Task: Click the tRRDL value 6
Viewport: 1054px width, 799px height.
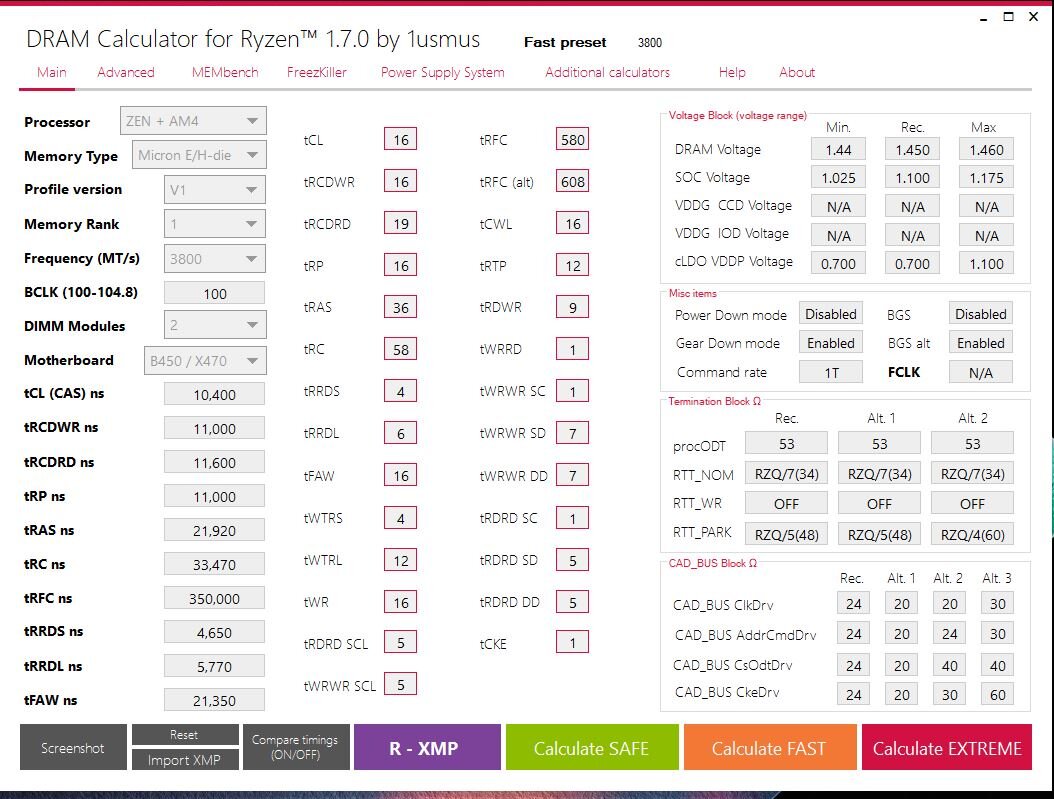Action: (401, 433)
